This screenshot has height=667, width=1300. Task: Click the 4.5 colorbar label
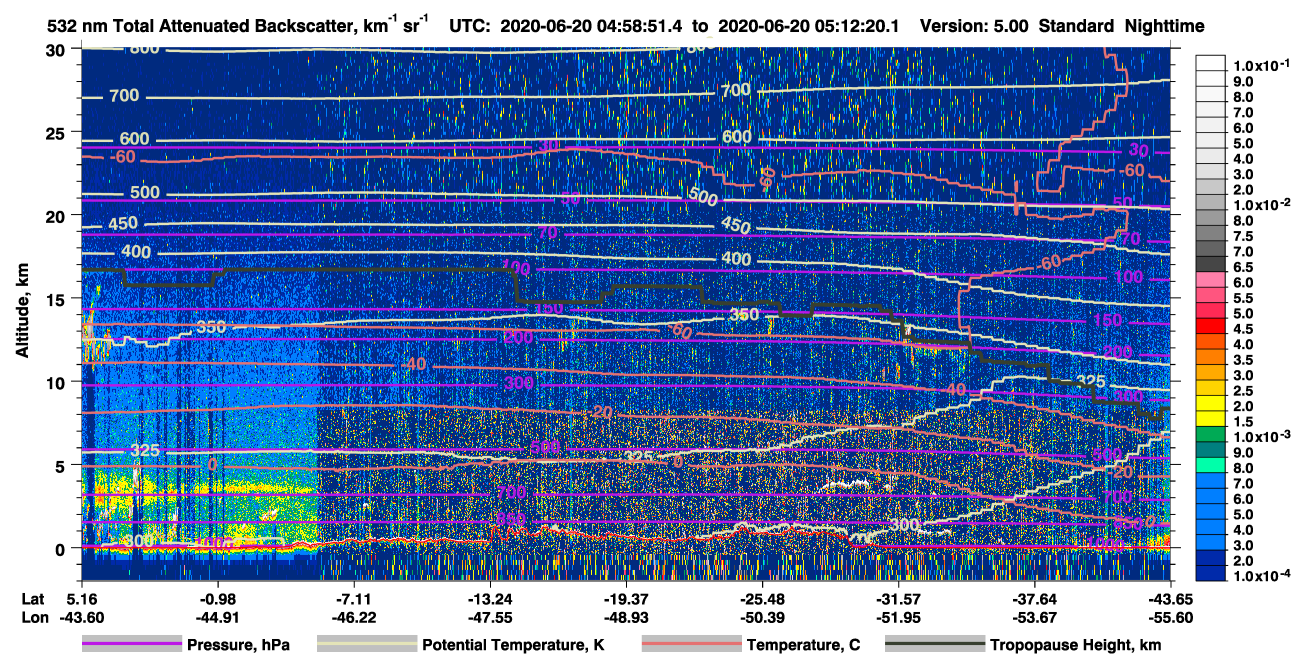click(1243, 329)
